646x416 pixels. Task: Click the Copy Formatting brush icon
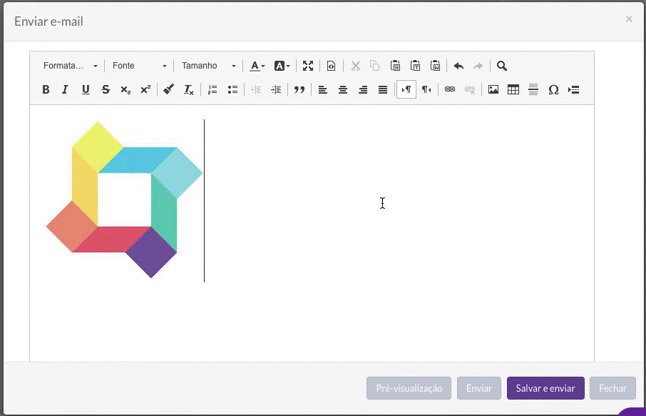coord(169,89)
